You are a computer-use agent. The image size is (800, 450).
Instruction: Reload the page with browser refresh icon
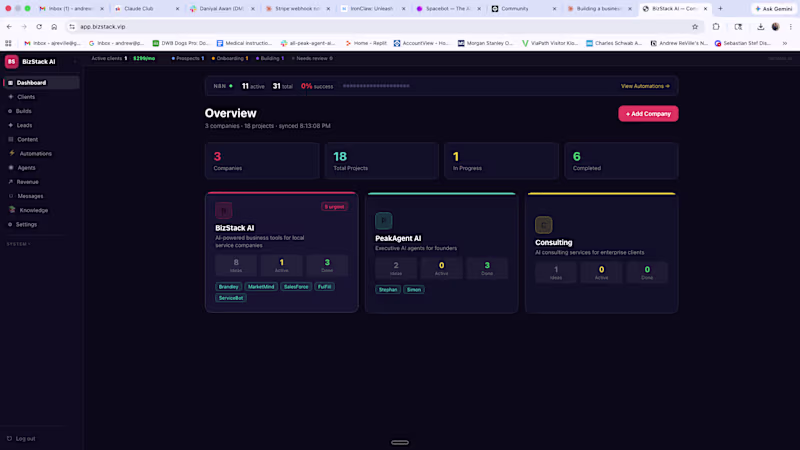[x=39, y=27]
